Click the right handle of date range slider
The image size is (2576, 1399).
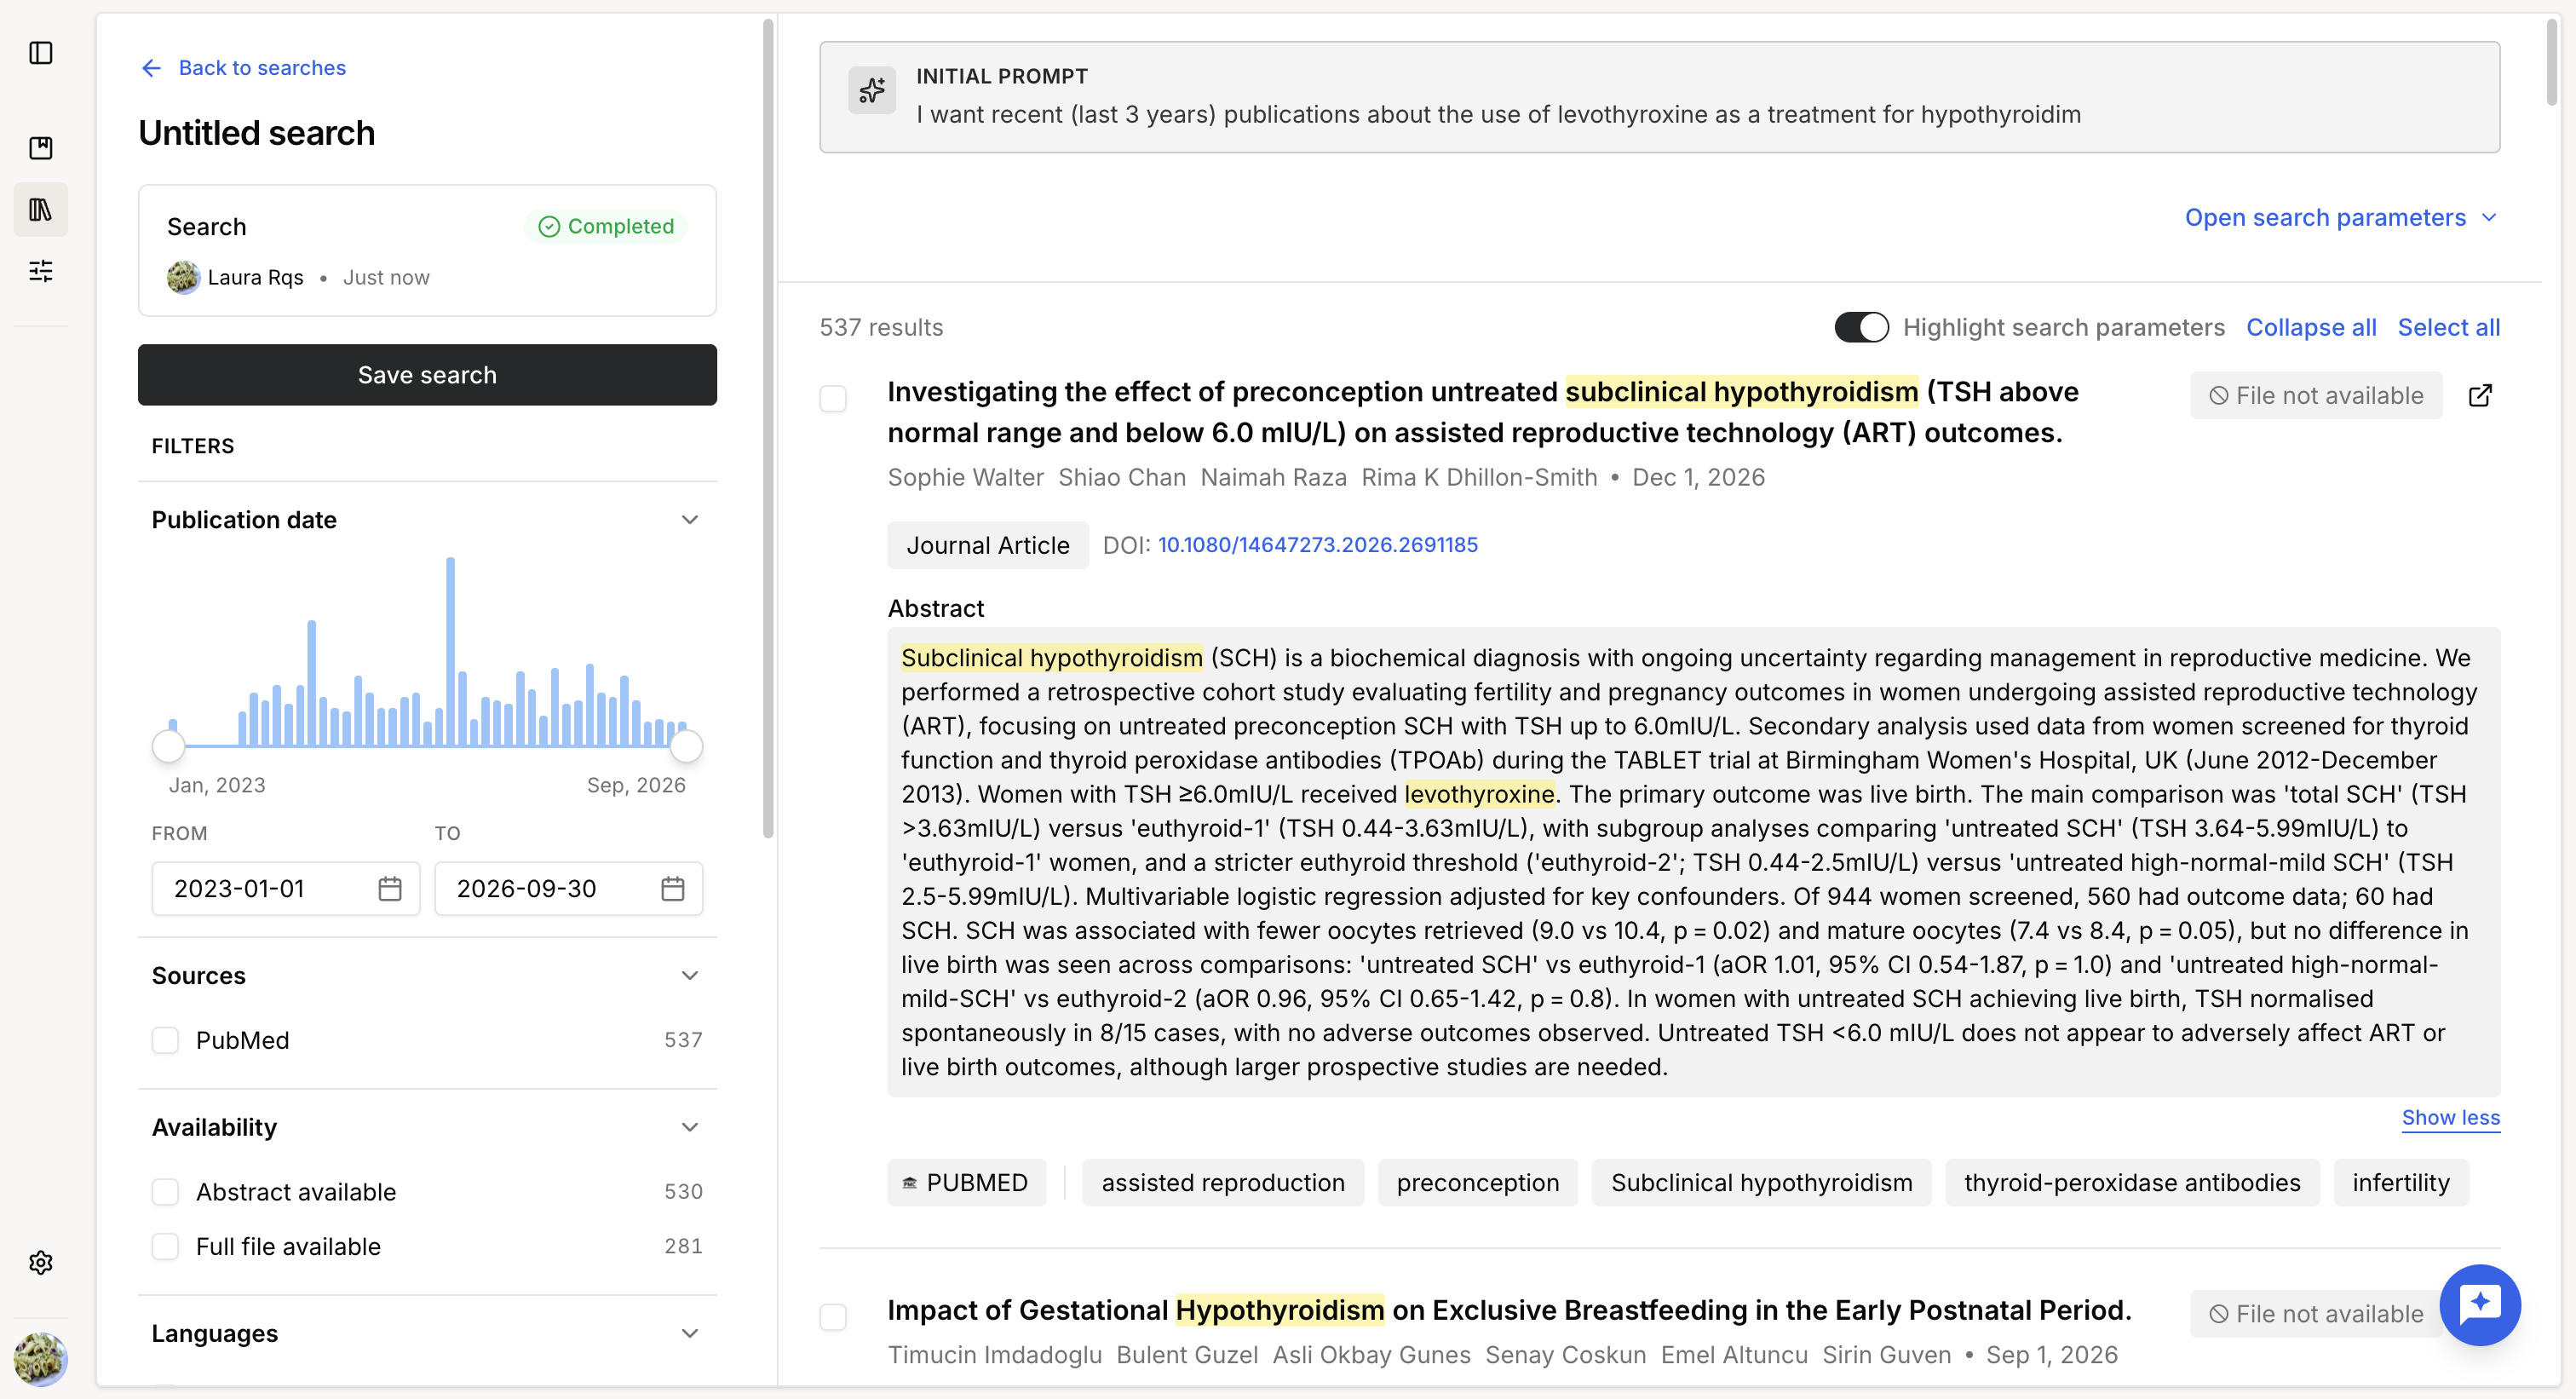pos(686,745)
